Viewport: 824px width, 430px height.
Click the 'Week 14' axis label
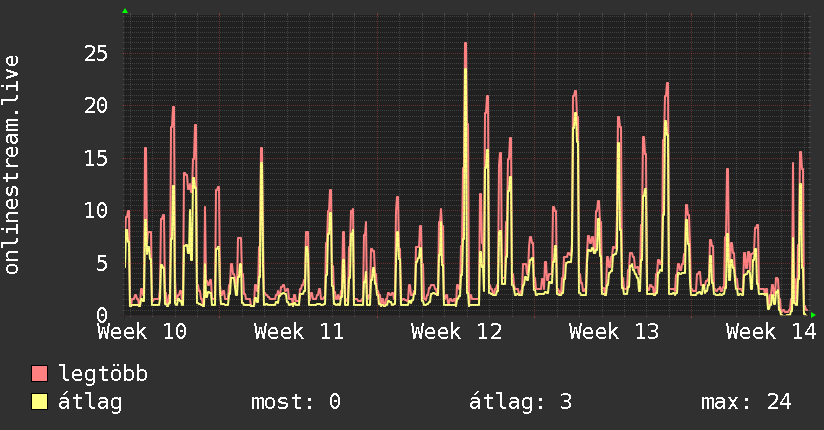tap(771, 332)
